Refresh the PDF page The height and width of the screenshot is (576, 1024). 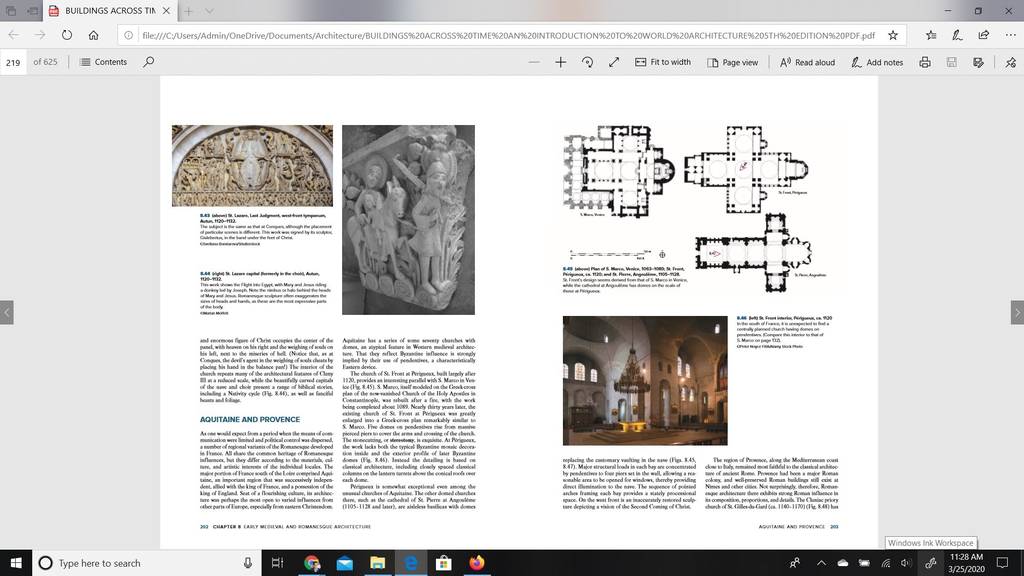67,35
